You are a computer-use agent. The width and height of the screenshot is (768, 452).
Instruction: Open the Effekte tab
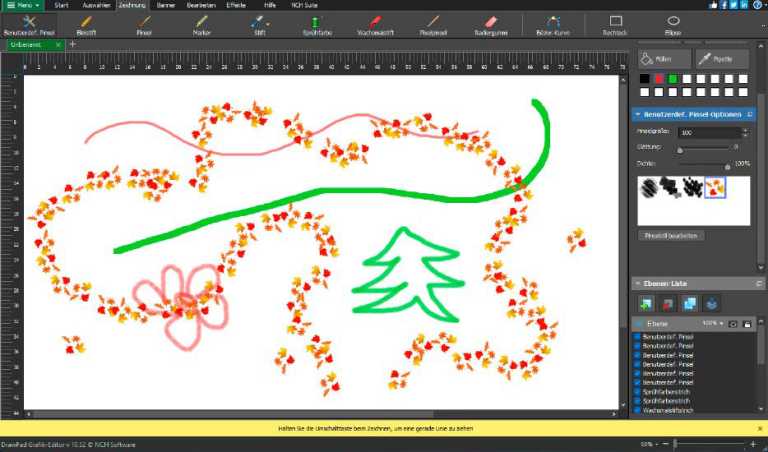coord(236,5)
